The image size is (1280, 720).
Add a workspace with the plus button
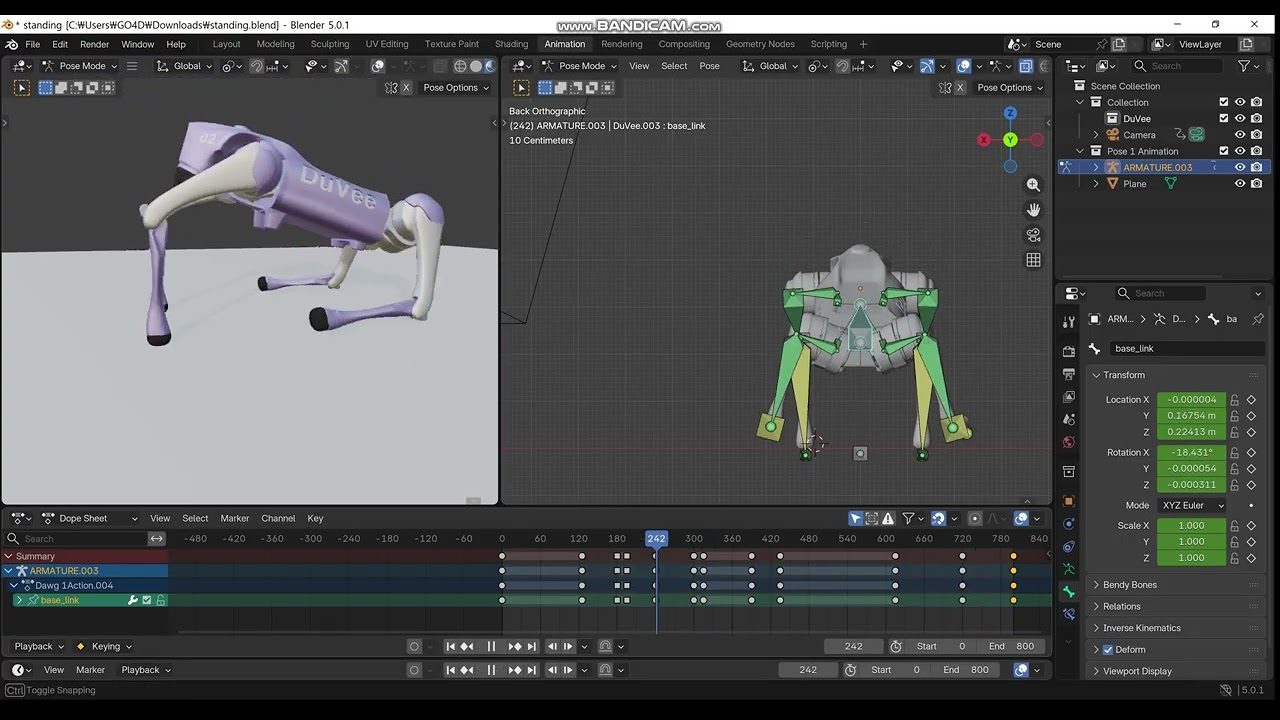point(863,44)
